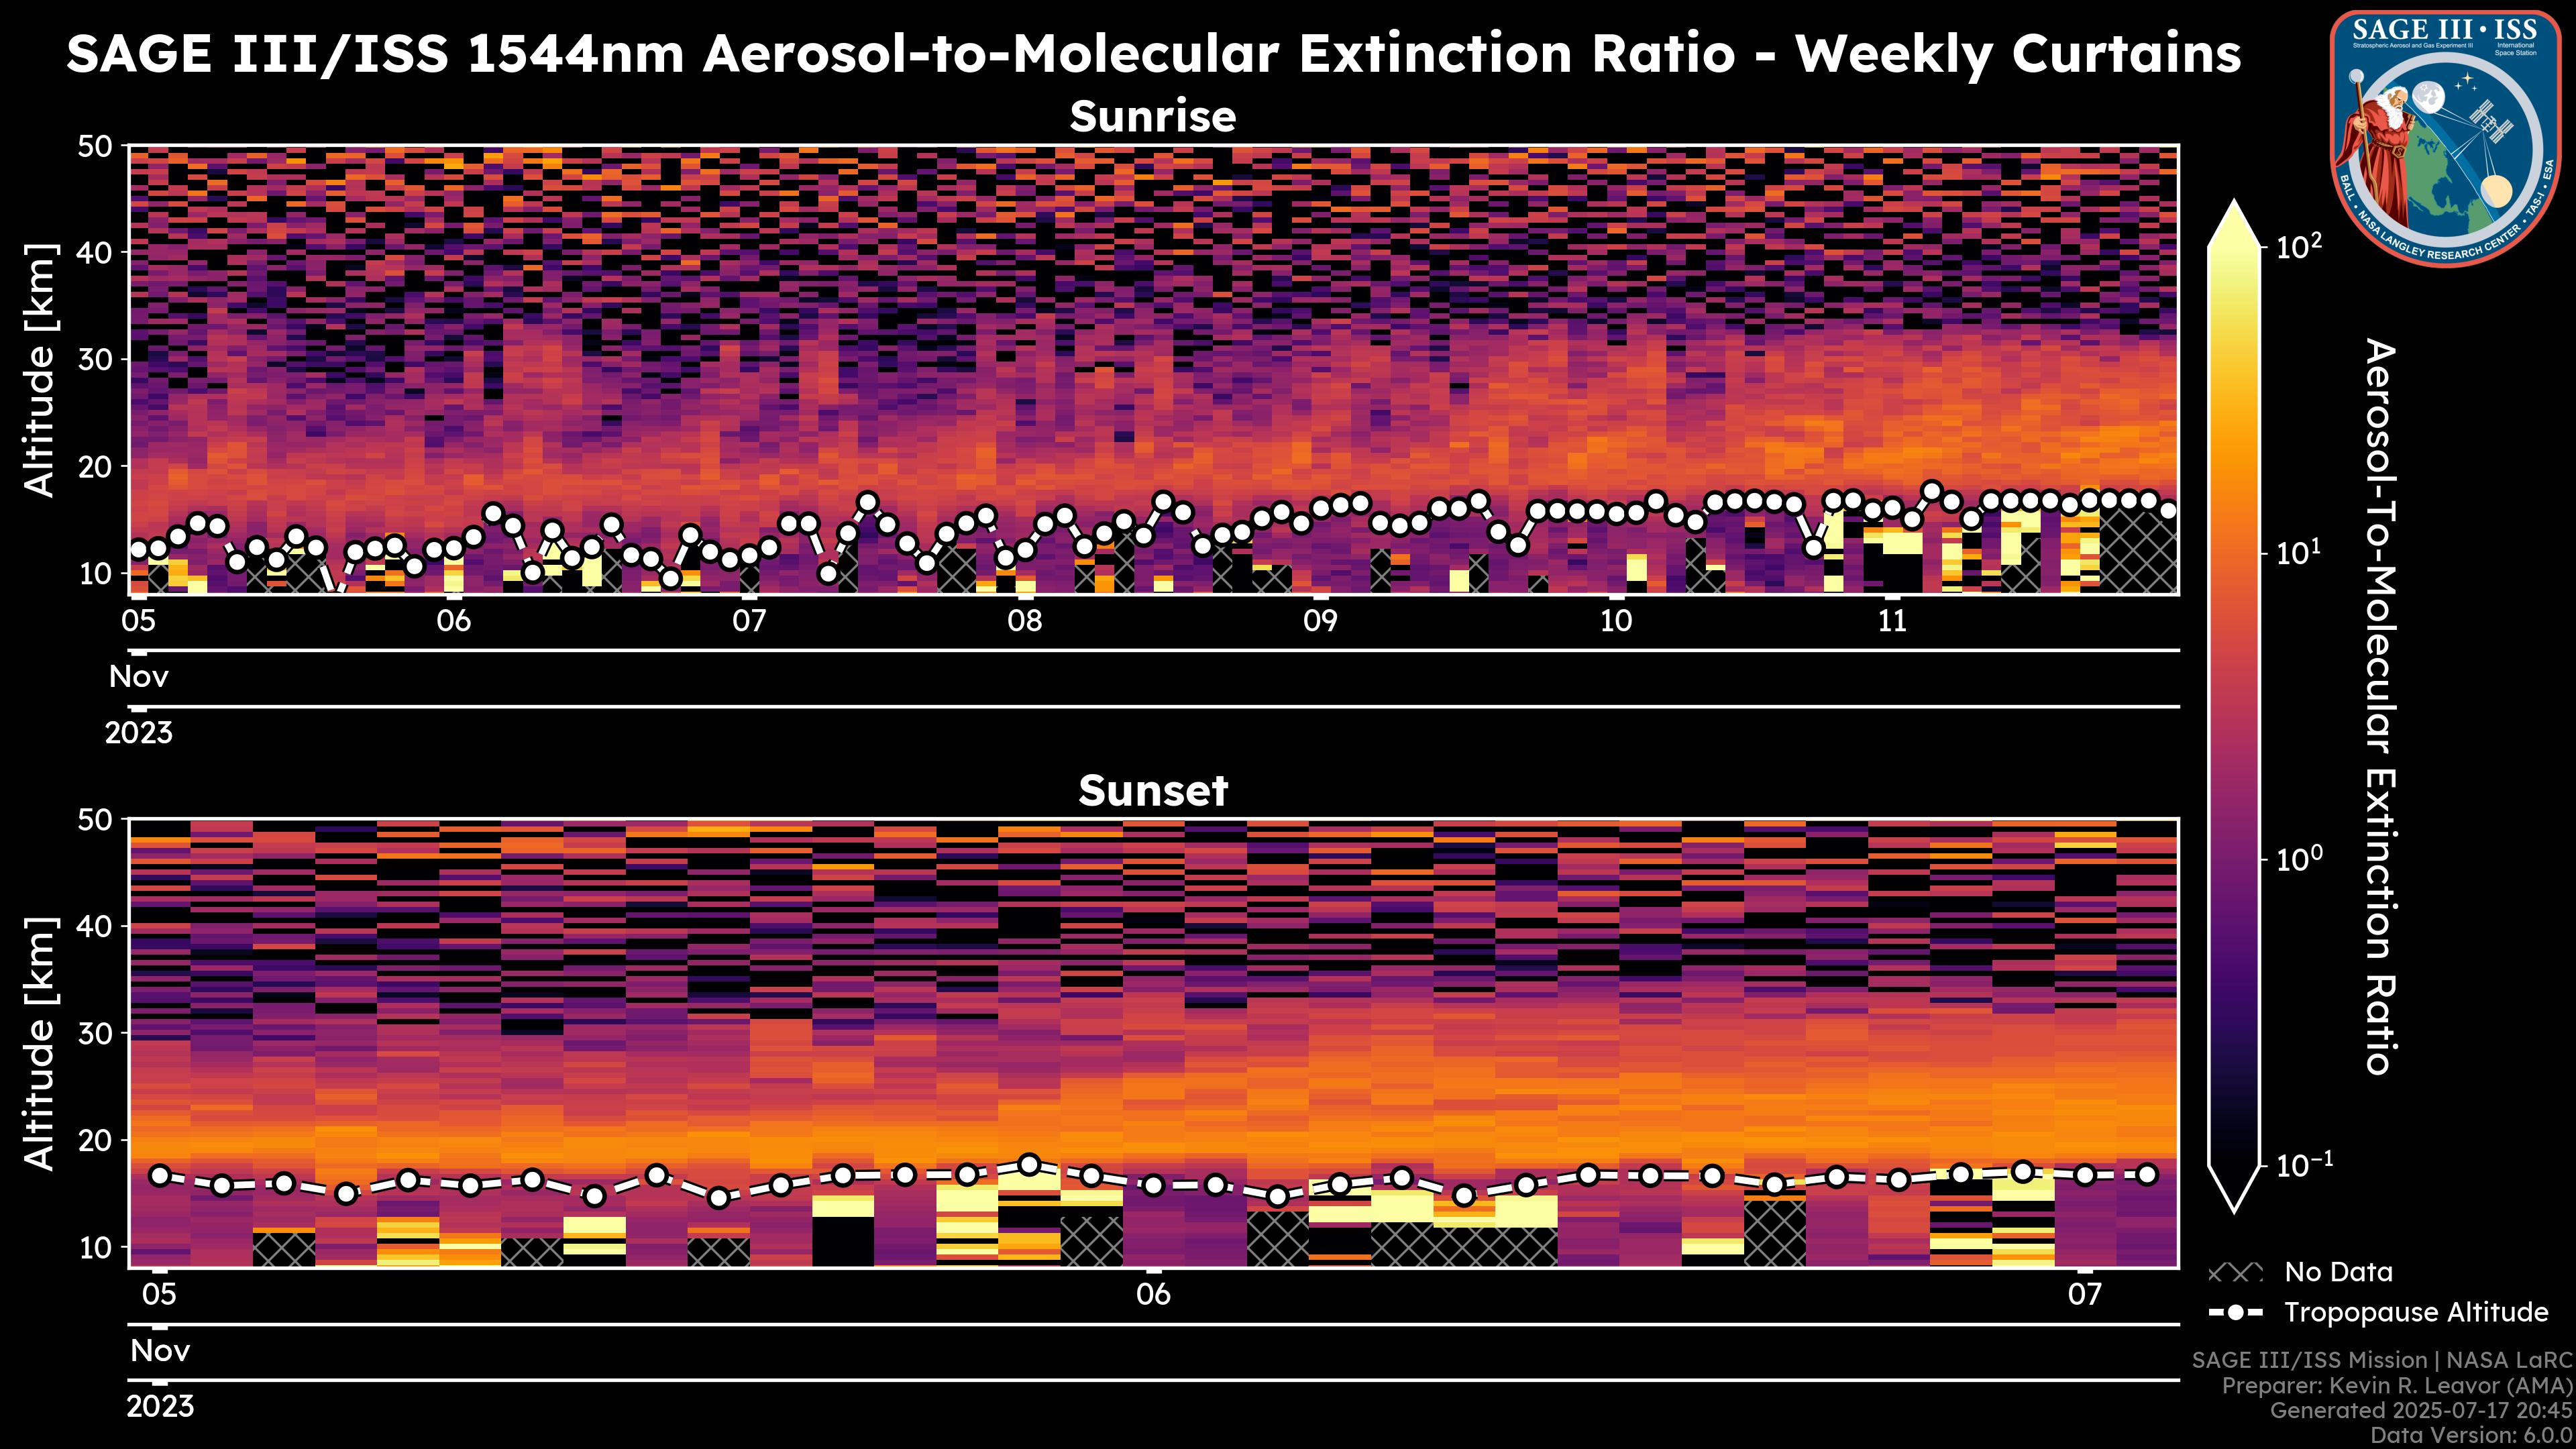Click the 11 date tick in Sunrise panel
This screenshot has width=2576, height=1449.
[1892, 621]
